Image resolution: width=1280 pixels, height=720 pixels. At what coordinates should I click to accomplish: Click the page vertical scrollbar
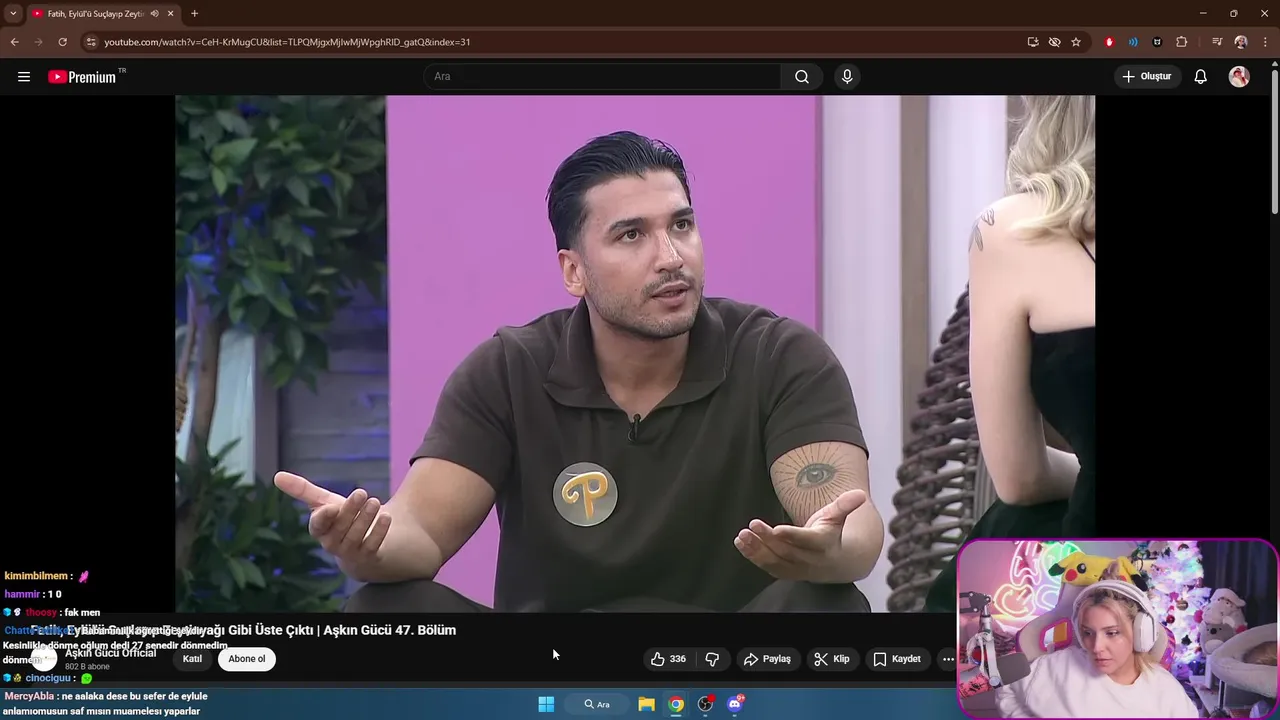(1274, 140)
